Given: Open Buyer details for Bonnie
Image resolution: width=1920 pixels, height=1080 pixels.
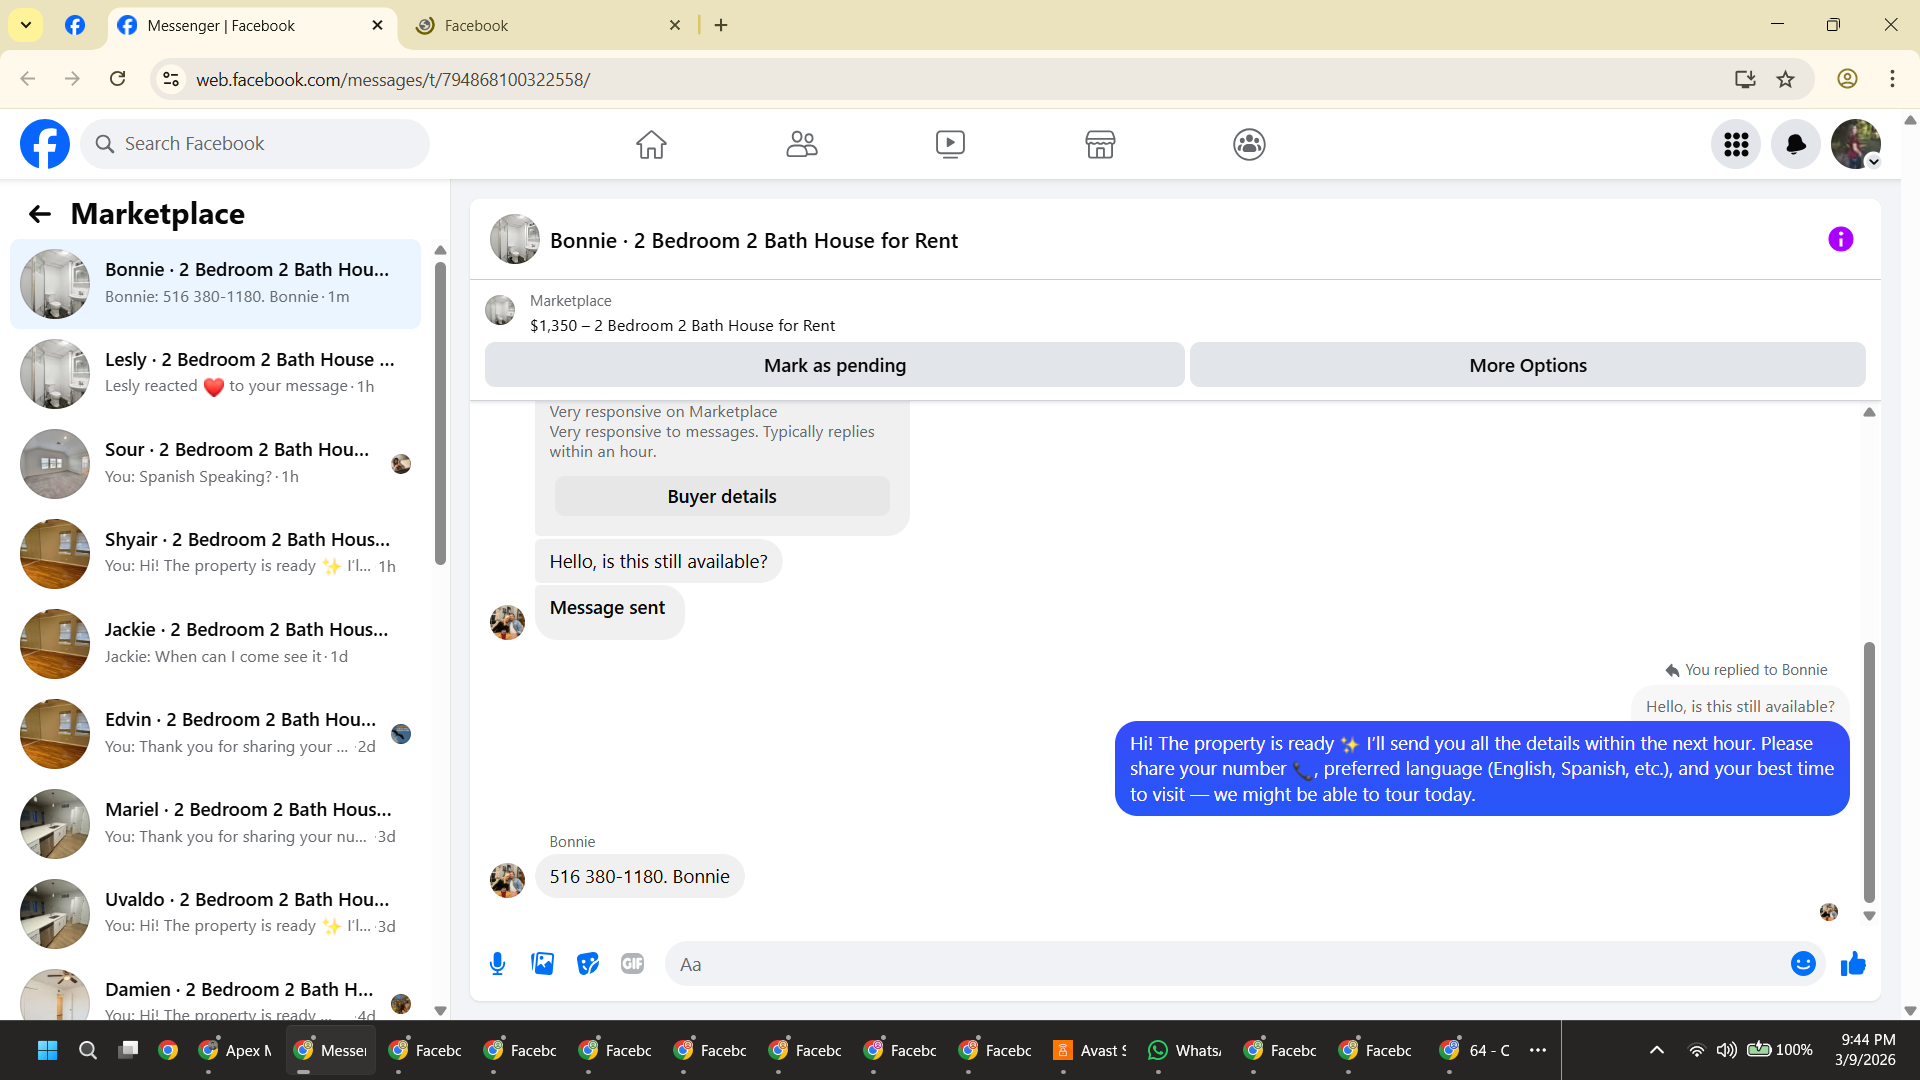Looking at the screenshot, I should point(721,496).
